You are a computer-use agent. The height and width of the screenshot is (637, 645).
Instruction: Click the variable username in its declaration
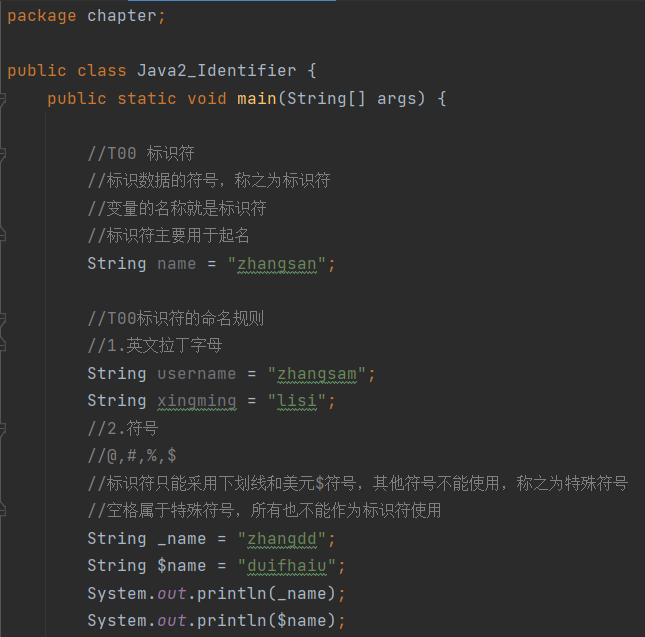[196, 374]
